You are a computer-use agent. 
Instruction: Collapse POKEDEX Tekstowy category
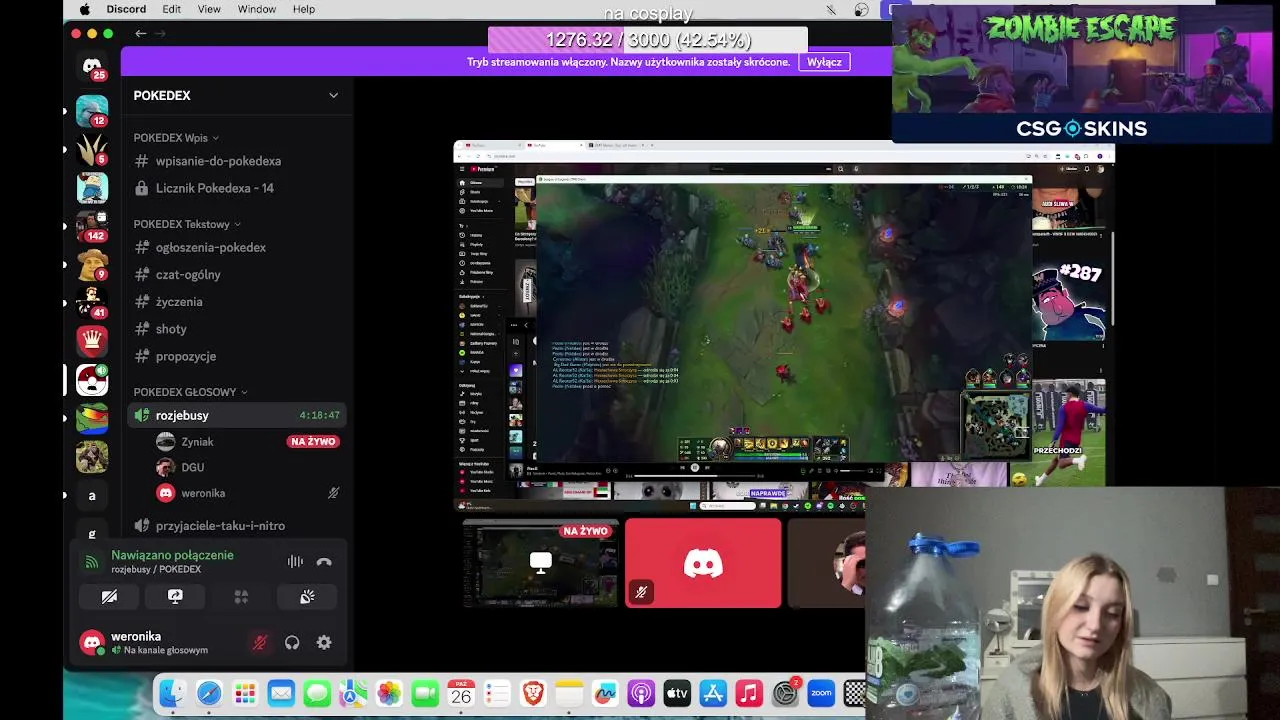point(187,224)
